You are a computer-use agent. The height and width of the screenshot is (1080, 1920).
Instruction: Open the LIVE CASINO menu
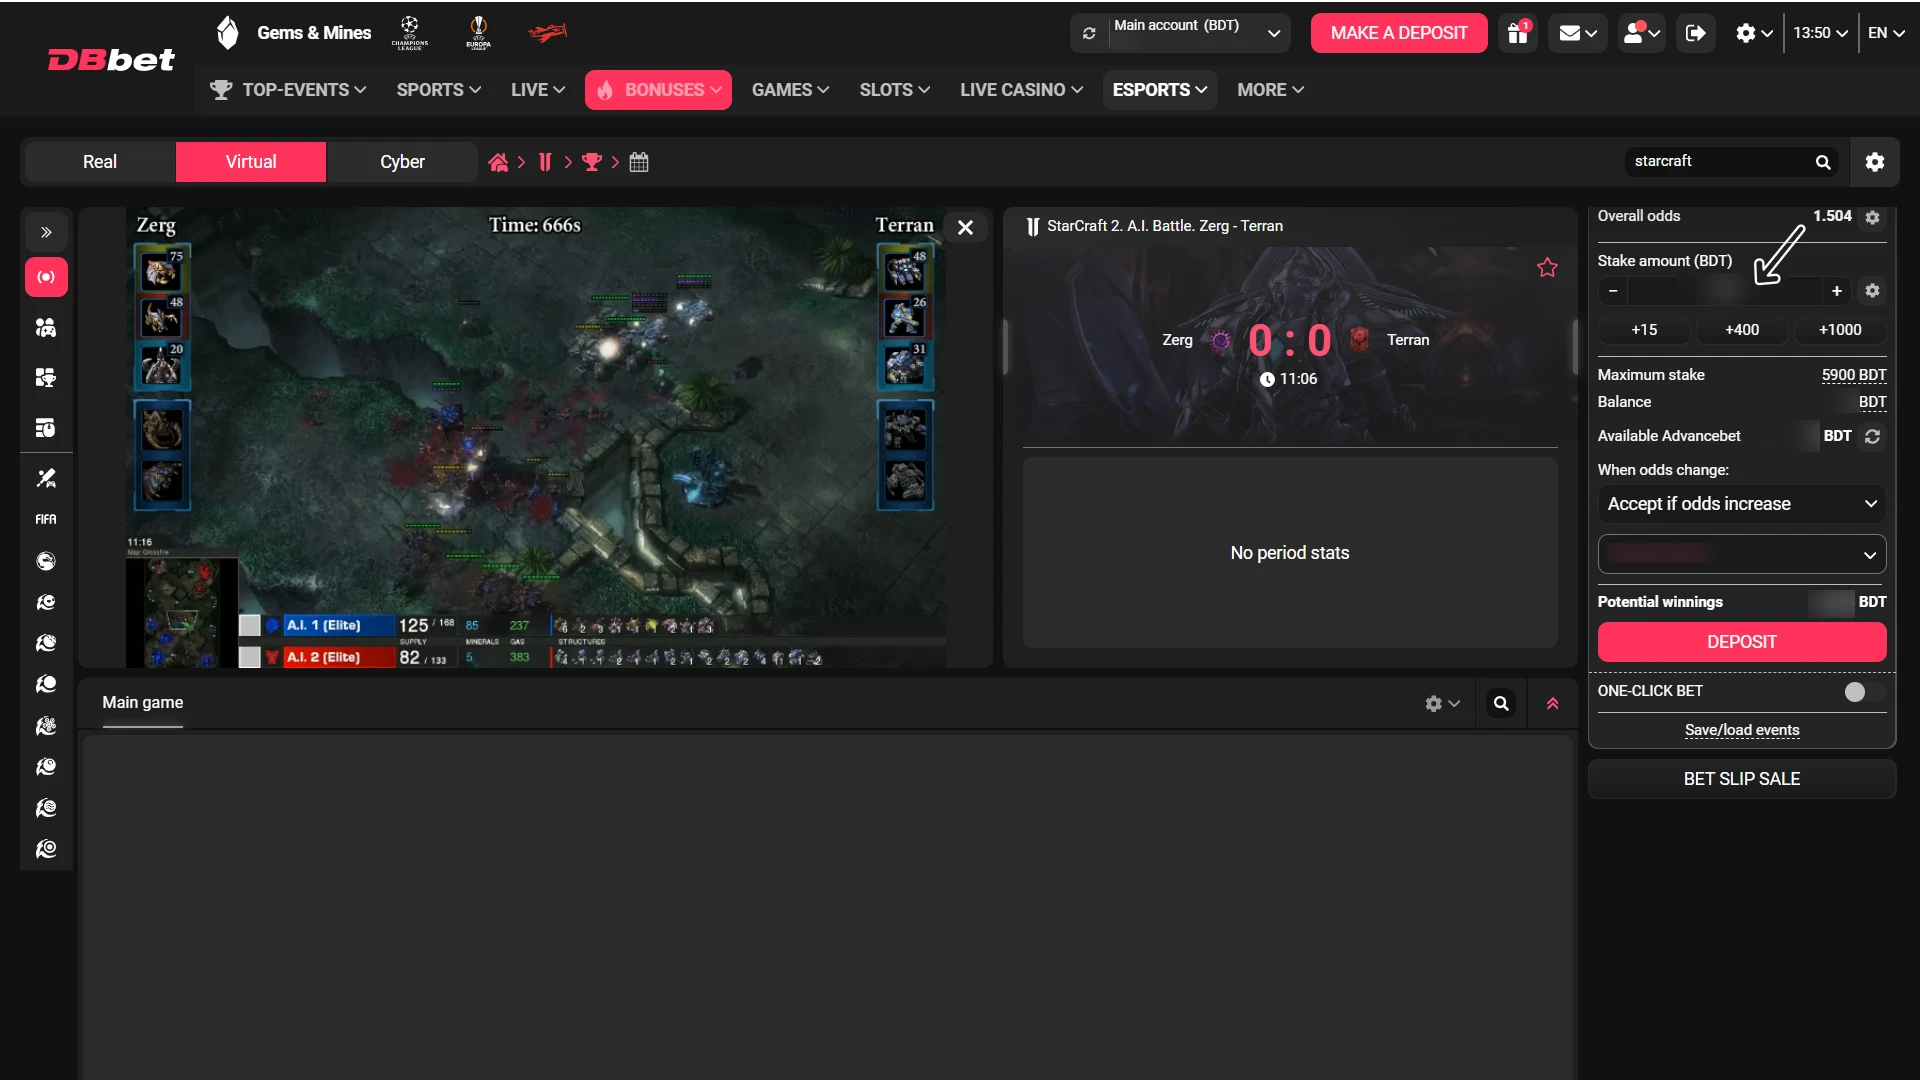pyautogui.click(x=1021, y=90)
